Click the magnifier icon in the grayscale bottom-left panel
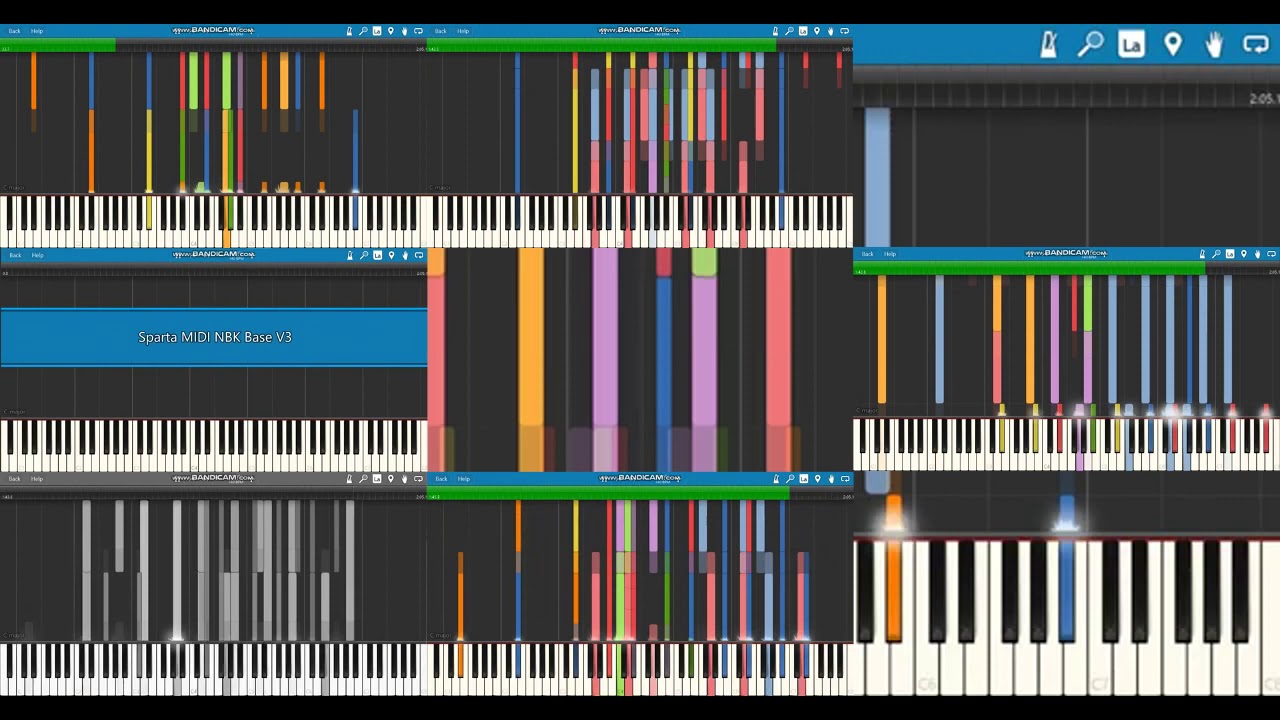The height and width of the screenshot is (720, 1280). click(x=363, y=479)
